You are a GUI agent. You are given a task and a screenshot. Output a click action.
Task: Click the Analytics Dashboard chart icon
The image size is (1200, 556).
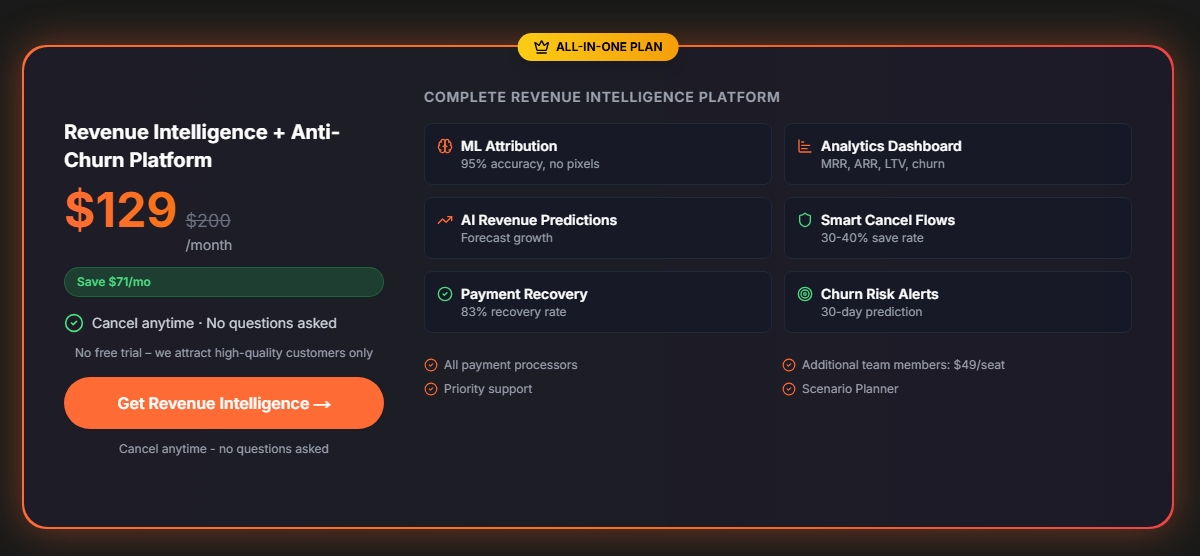click(805, 146)
